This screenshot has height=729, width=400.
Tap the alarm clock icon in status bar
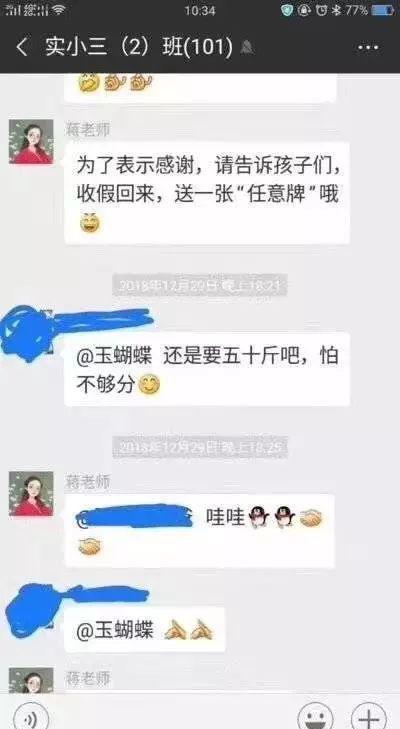[x=322, y=10]
